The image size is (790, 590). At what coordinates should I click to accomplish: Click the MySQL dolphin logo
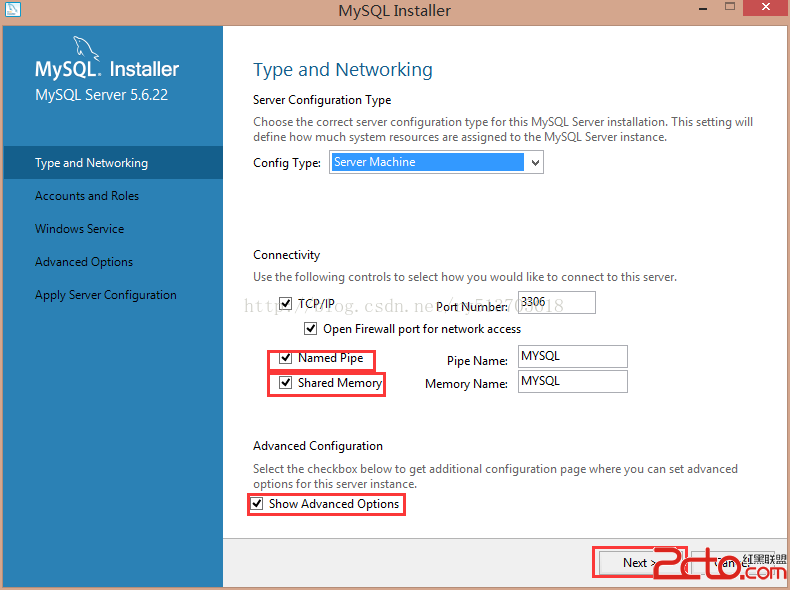pyautogui.click(x=86, y=49)
